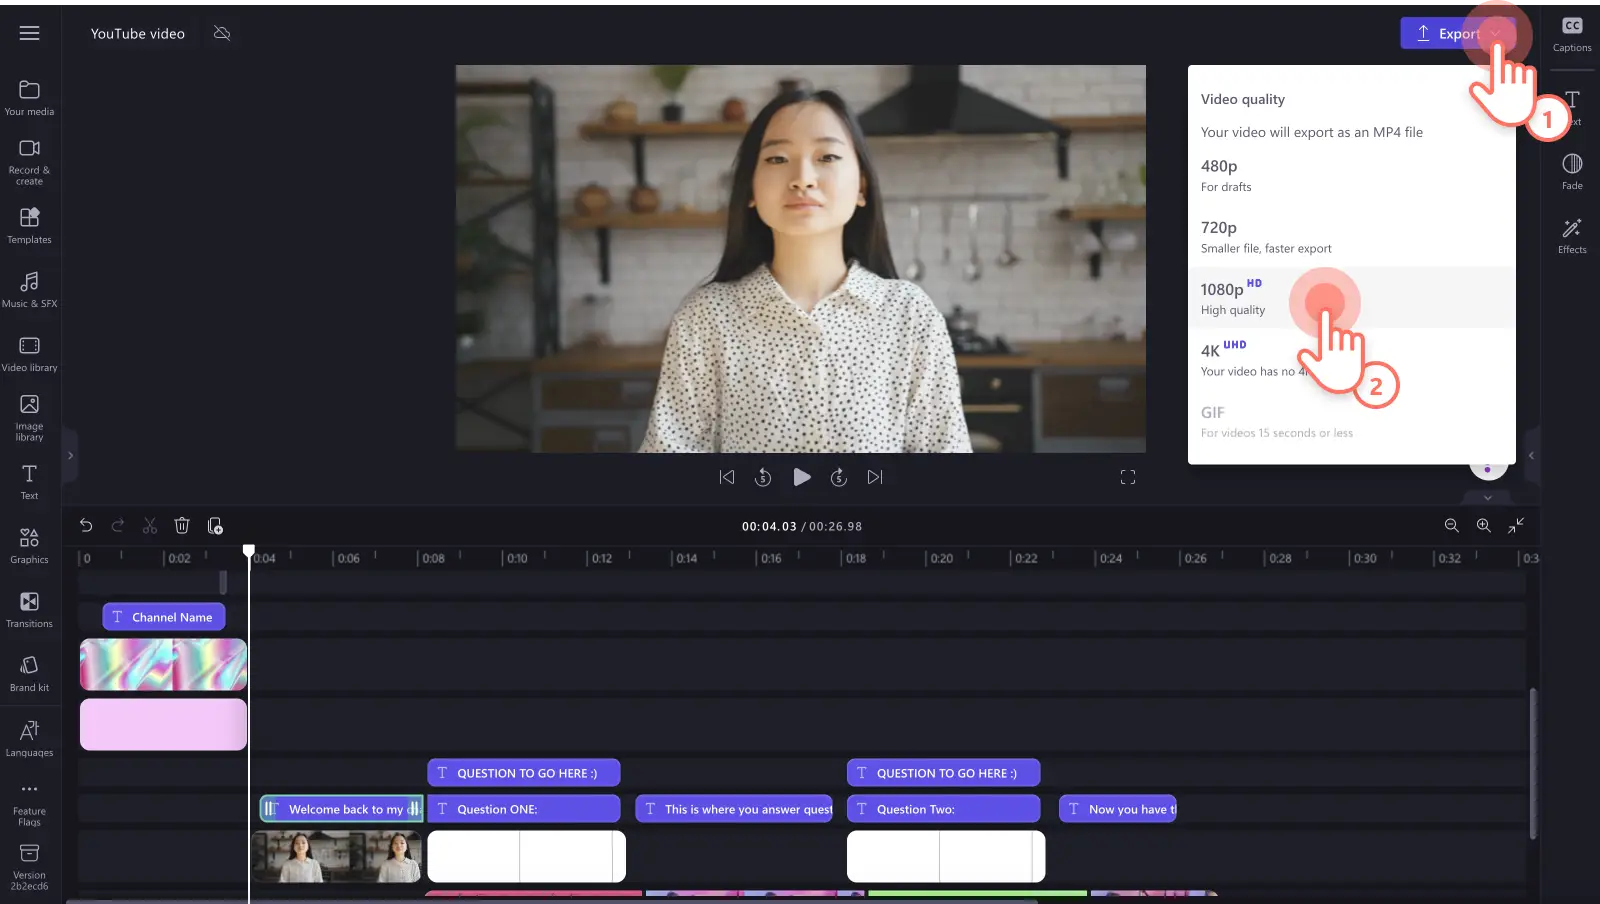Open the Fade panel
Image resolution: width=1600 pixels, height=904 pixels.
tap(1572, 171)
